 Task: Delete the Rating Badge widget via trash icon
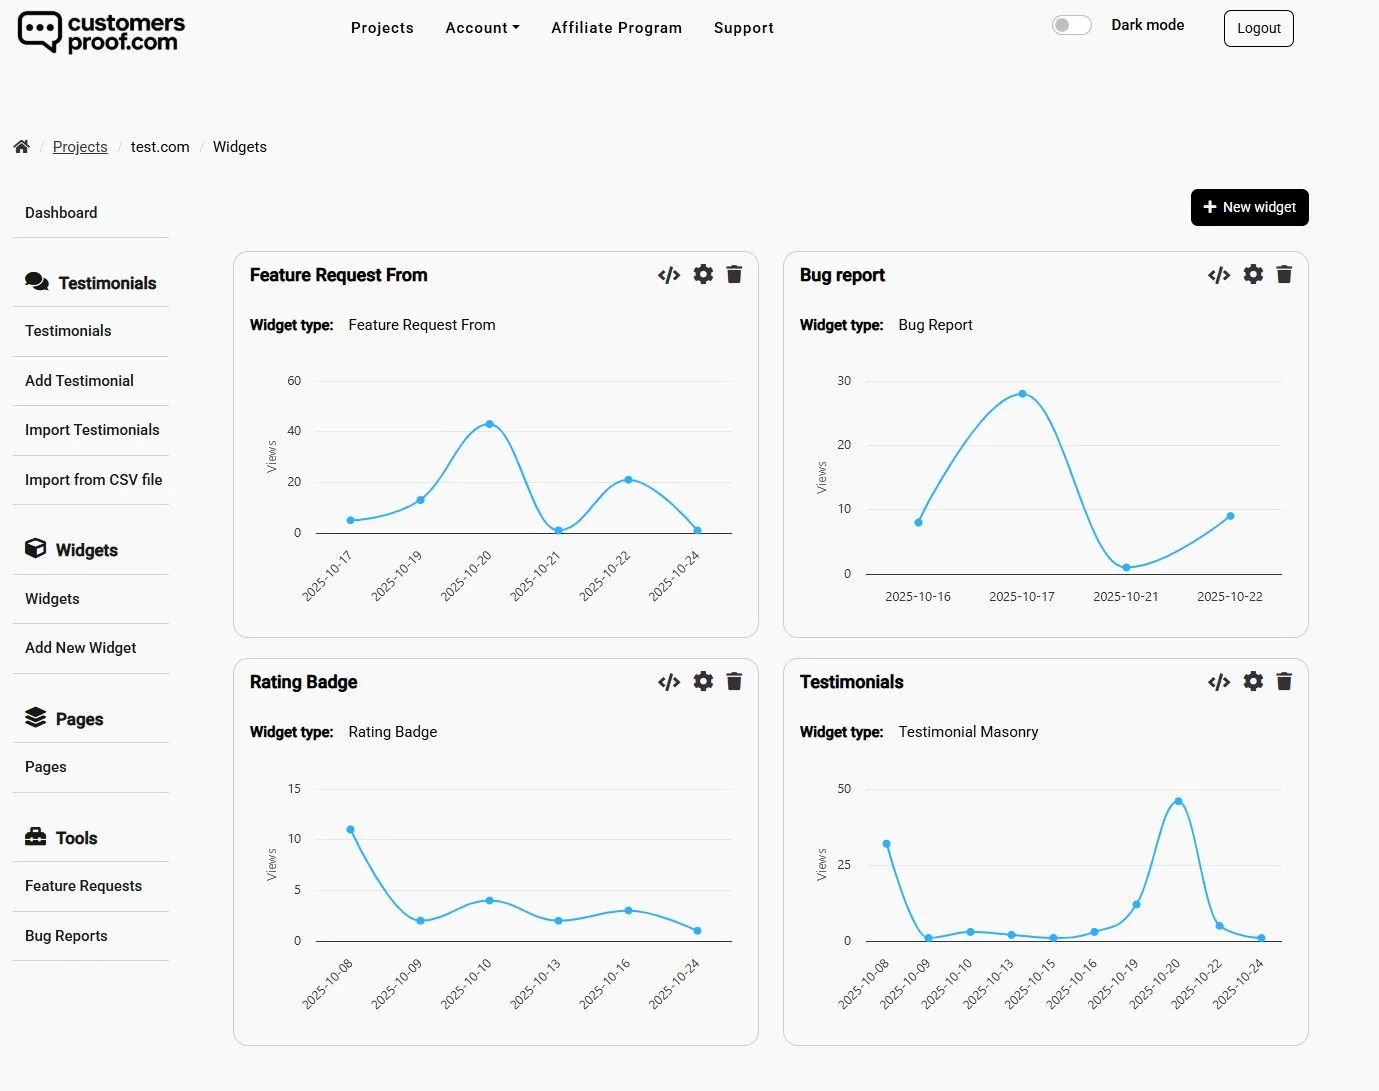click(x=735, y=681)
